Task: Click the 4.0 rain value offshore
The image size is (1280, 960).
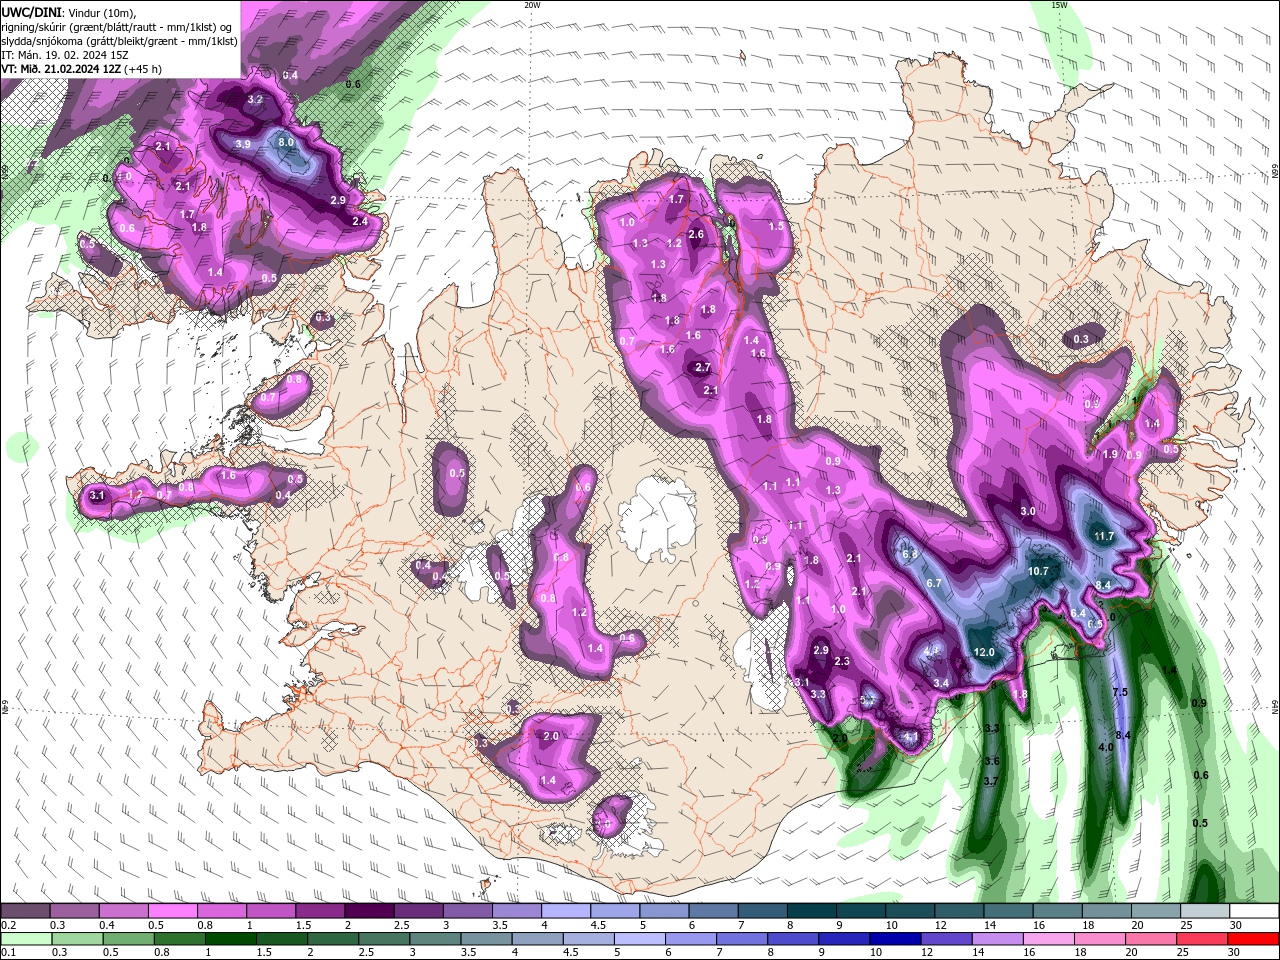Action: (x=1106, y=747)
